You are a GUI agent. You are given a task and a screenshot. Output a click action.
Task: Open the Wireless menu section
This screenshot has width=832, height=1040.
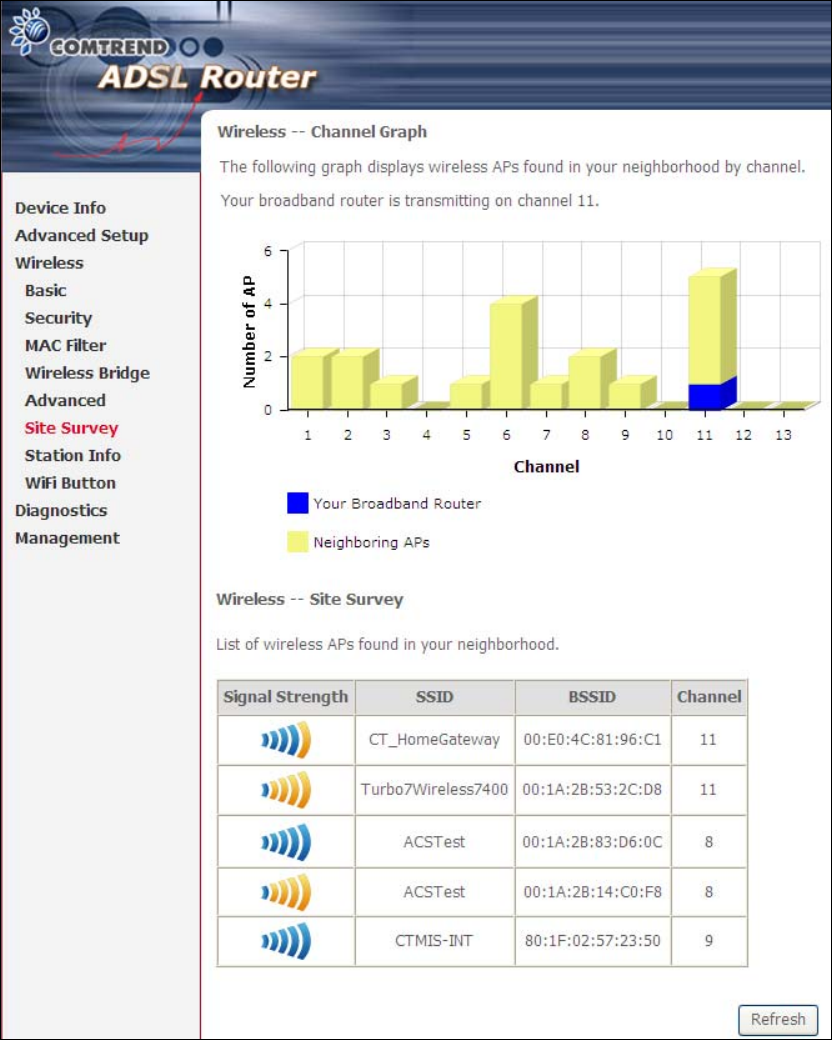point(49,263)
